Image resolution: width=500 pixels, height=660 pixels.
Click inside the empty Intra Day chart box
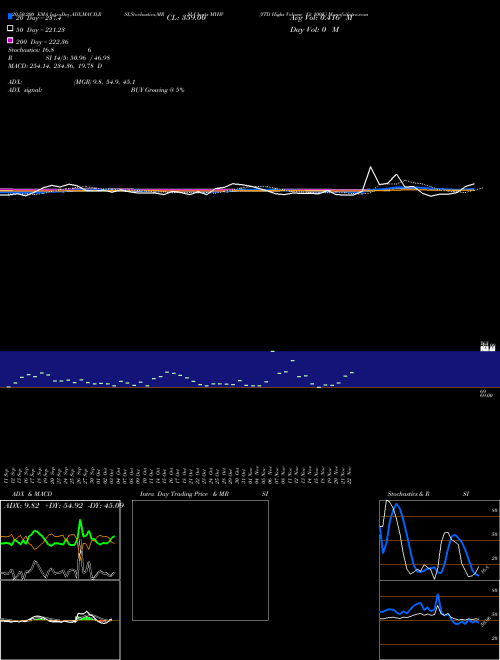(200, 560)
